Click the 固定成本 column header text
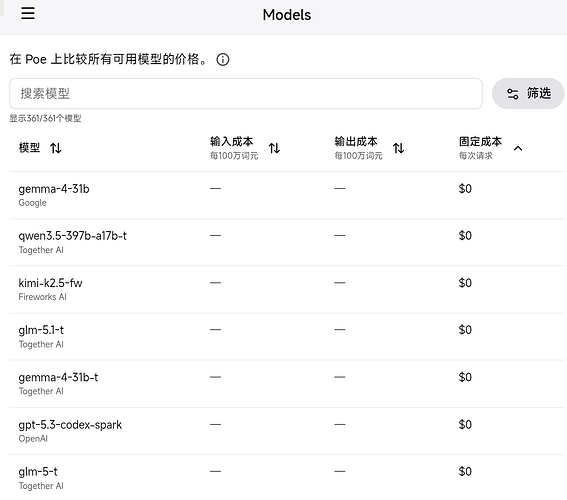Image resolution: width=567 pixels, height=500 pixels. [x=480, y=141]
